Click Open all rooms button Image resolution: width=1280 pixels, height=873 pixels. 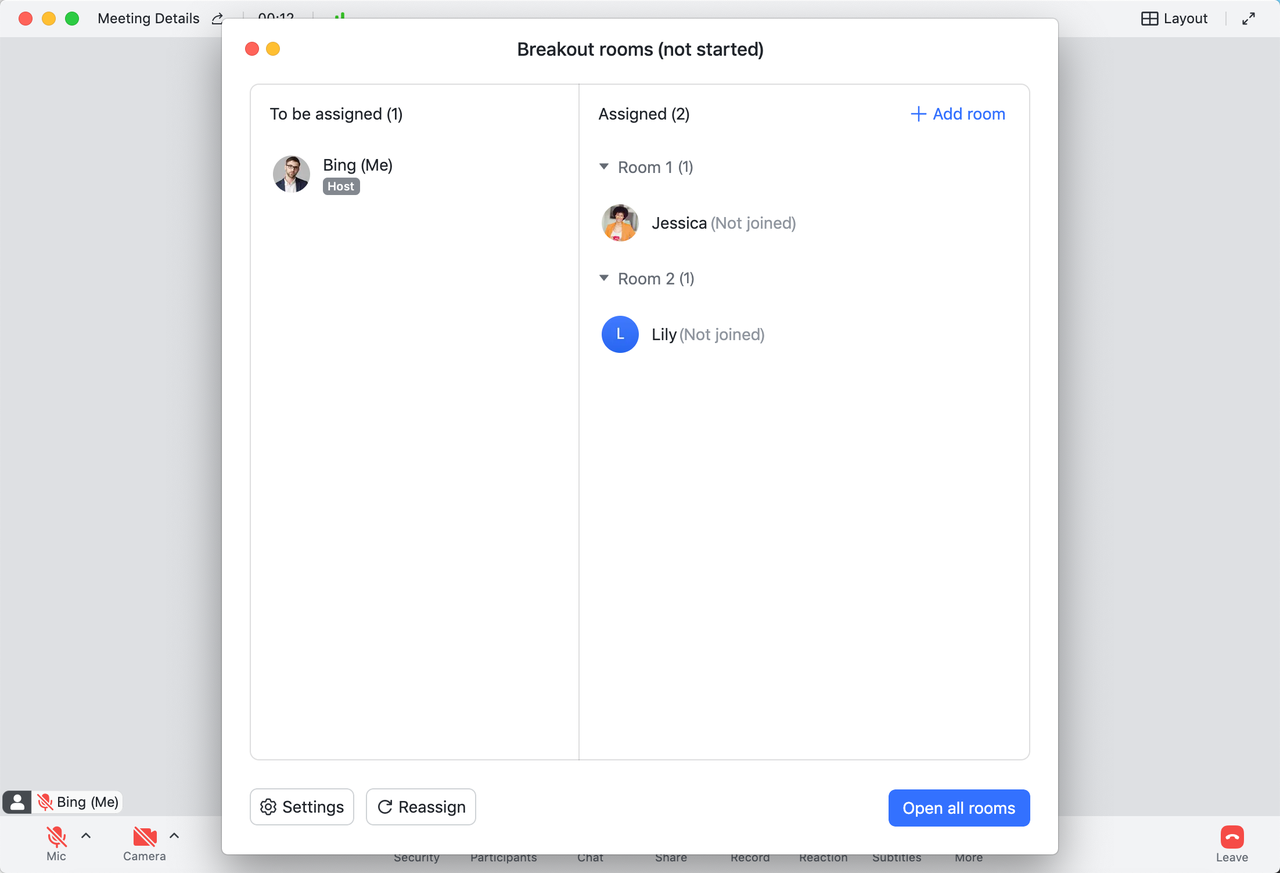pos(958,808)
